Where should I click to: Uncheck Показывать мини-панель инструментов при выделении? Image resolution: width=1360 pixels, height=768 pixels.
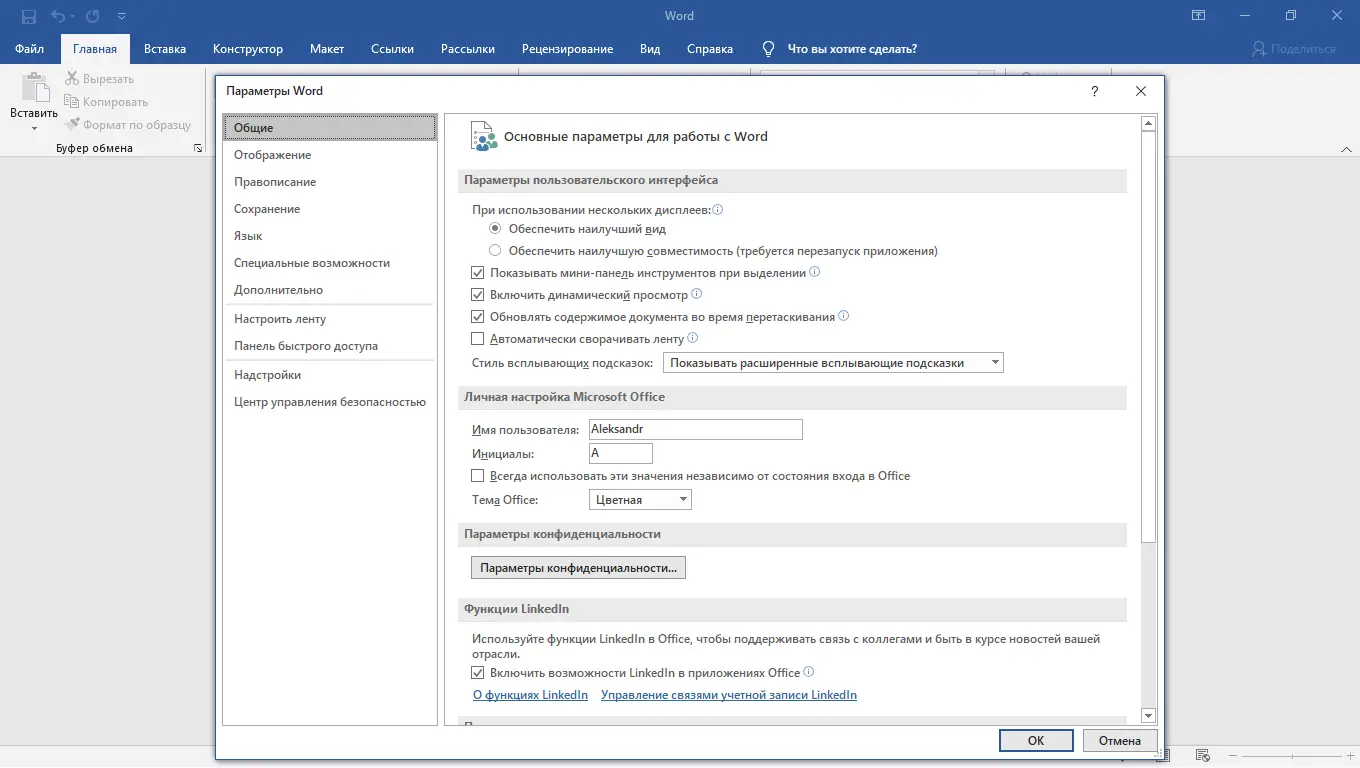(x=478, y=272)
